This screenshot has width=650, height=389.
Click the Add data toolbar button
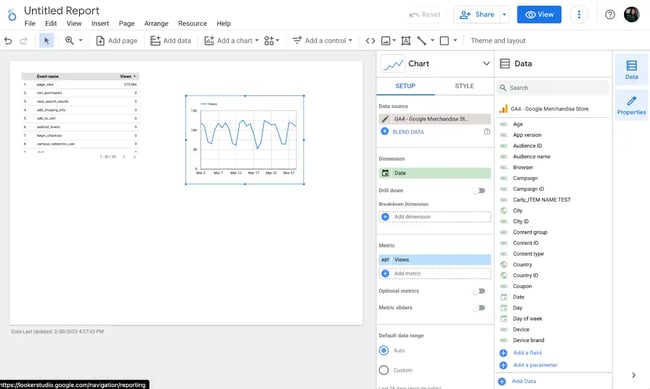point(171,41)
